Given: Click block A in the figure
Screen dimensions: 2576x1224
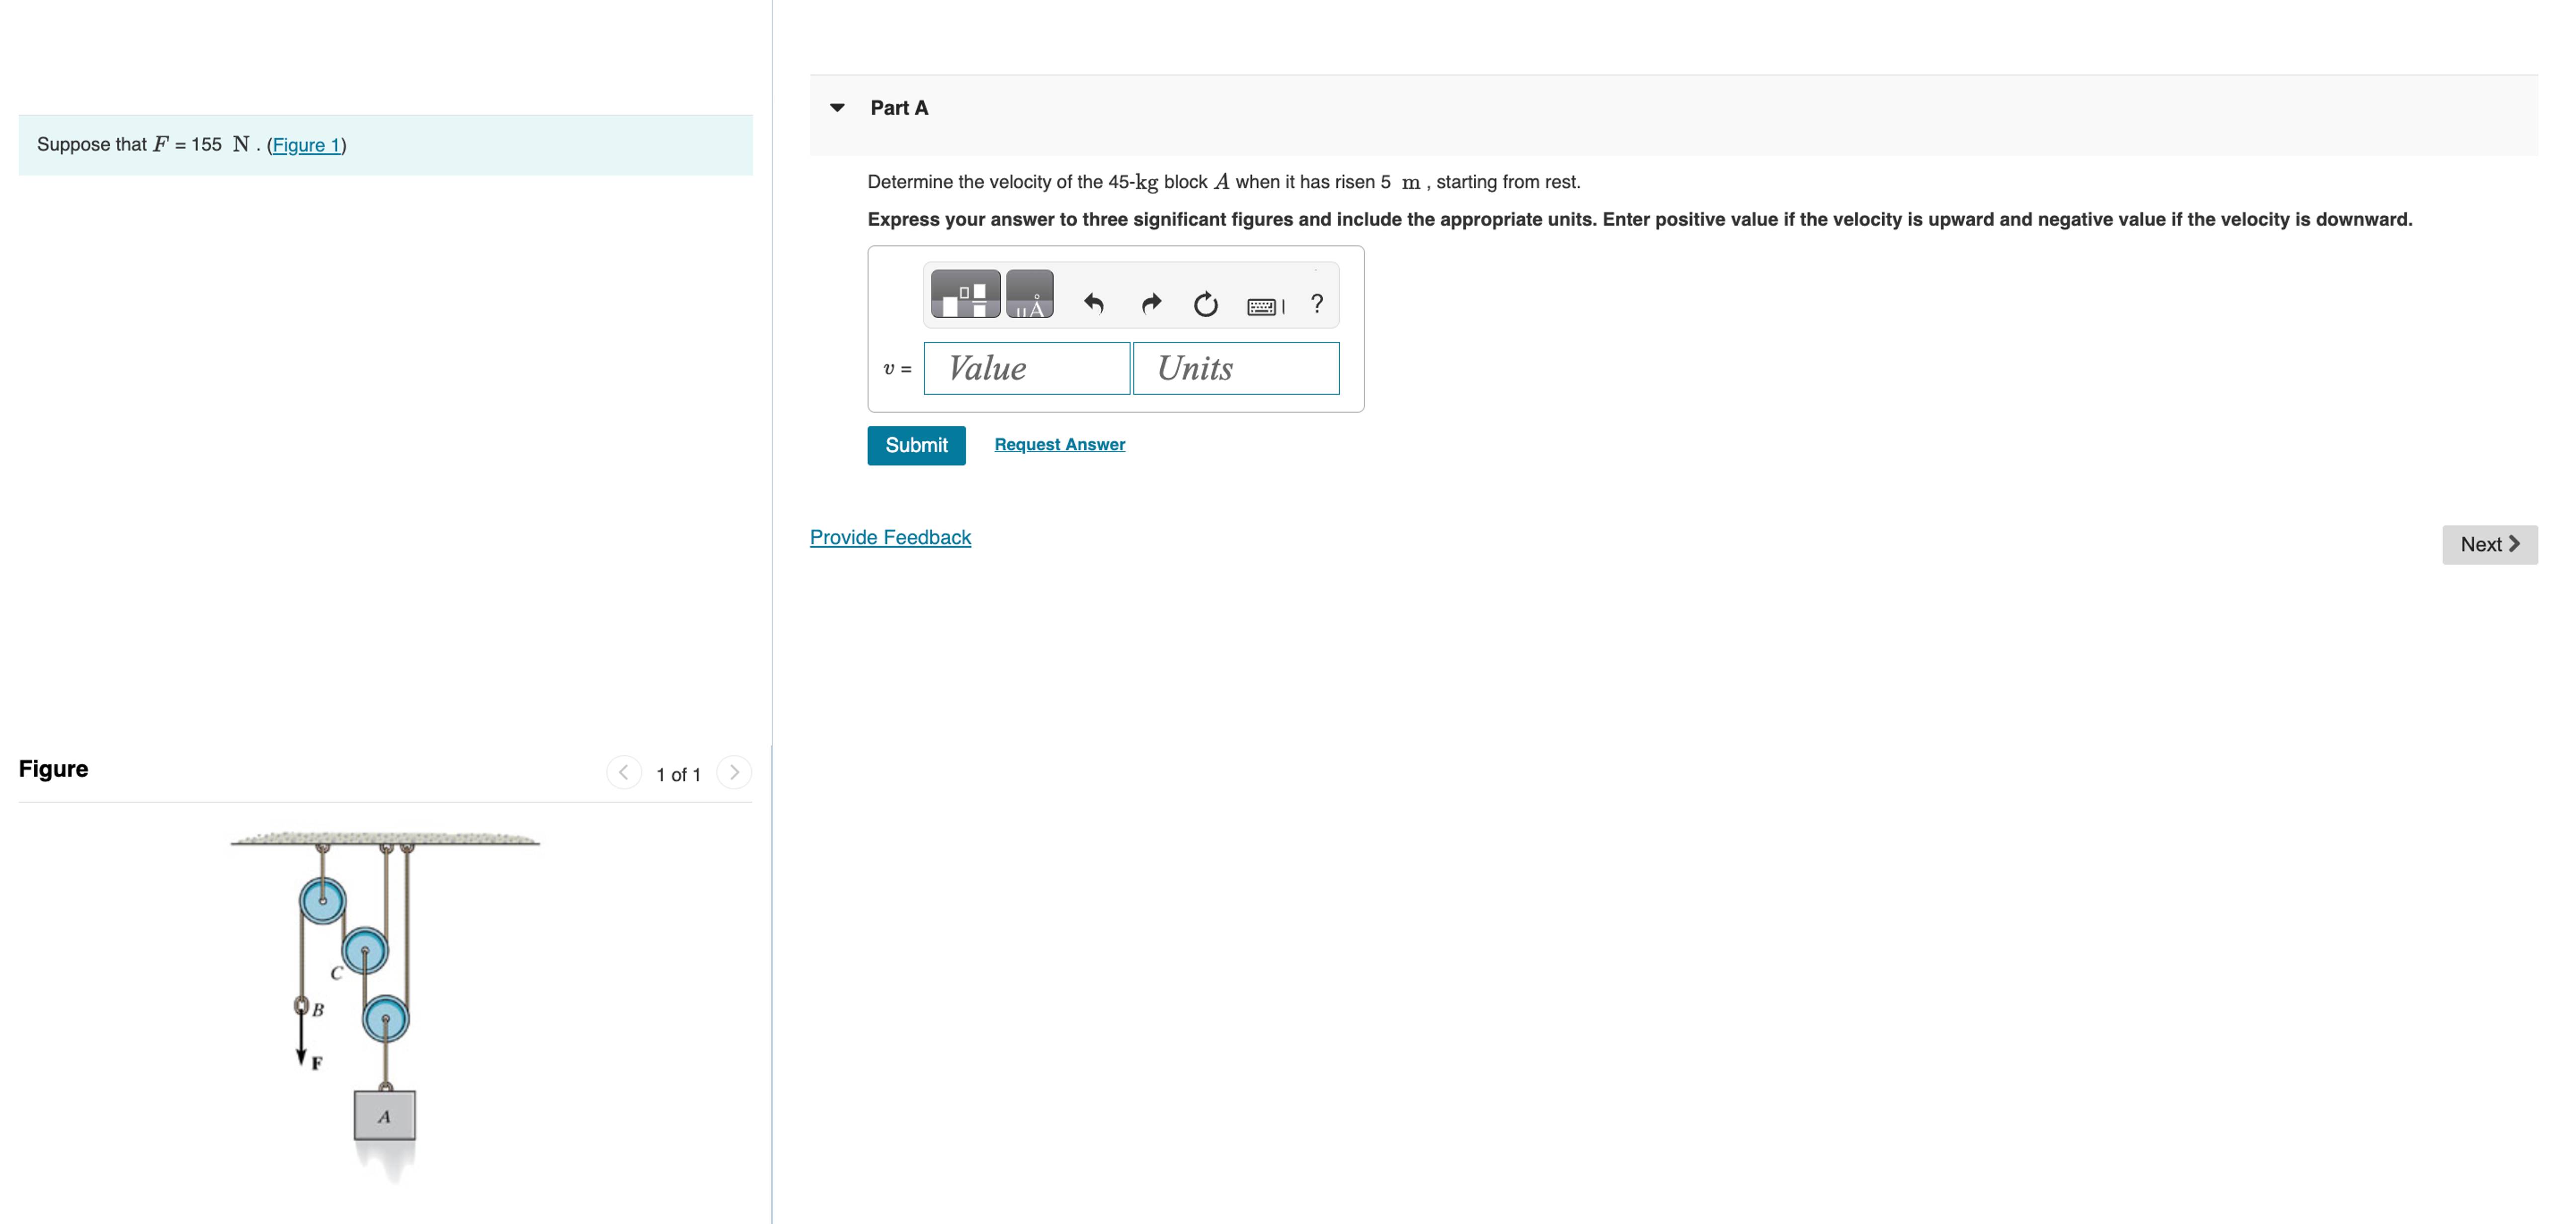Looking at the screenshot, I should coord(385,1115).
